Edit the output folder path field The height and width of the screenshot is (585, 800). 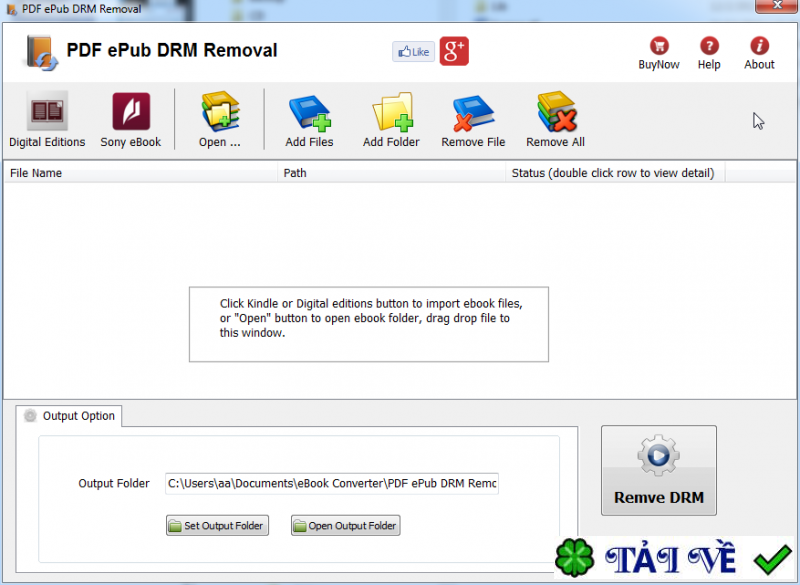pyautogui.click(x=332, y=483)
